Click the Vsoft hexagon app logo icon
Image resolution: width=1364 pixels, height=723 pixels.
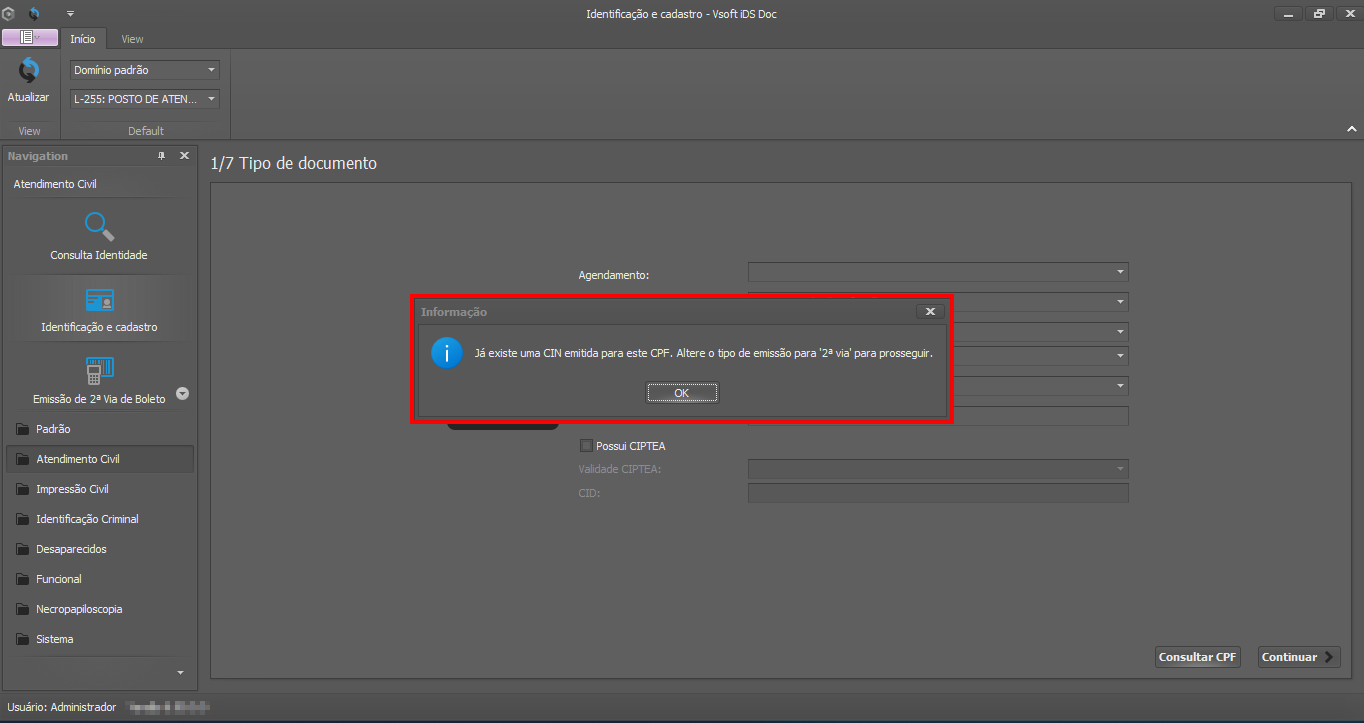9,13
